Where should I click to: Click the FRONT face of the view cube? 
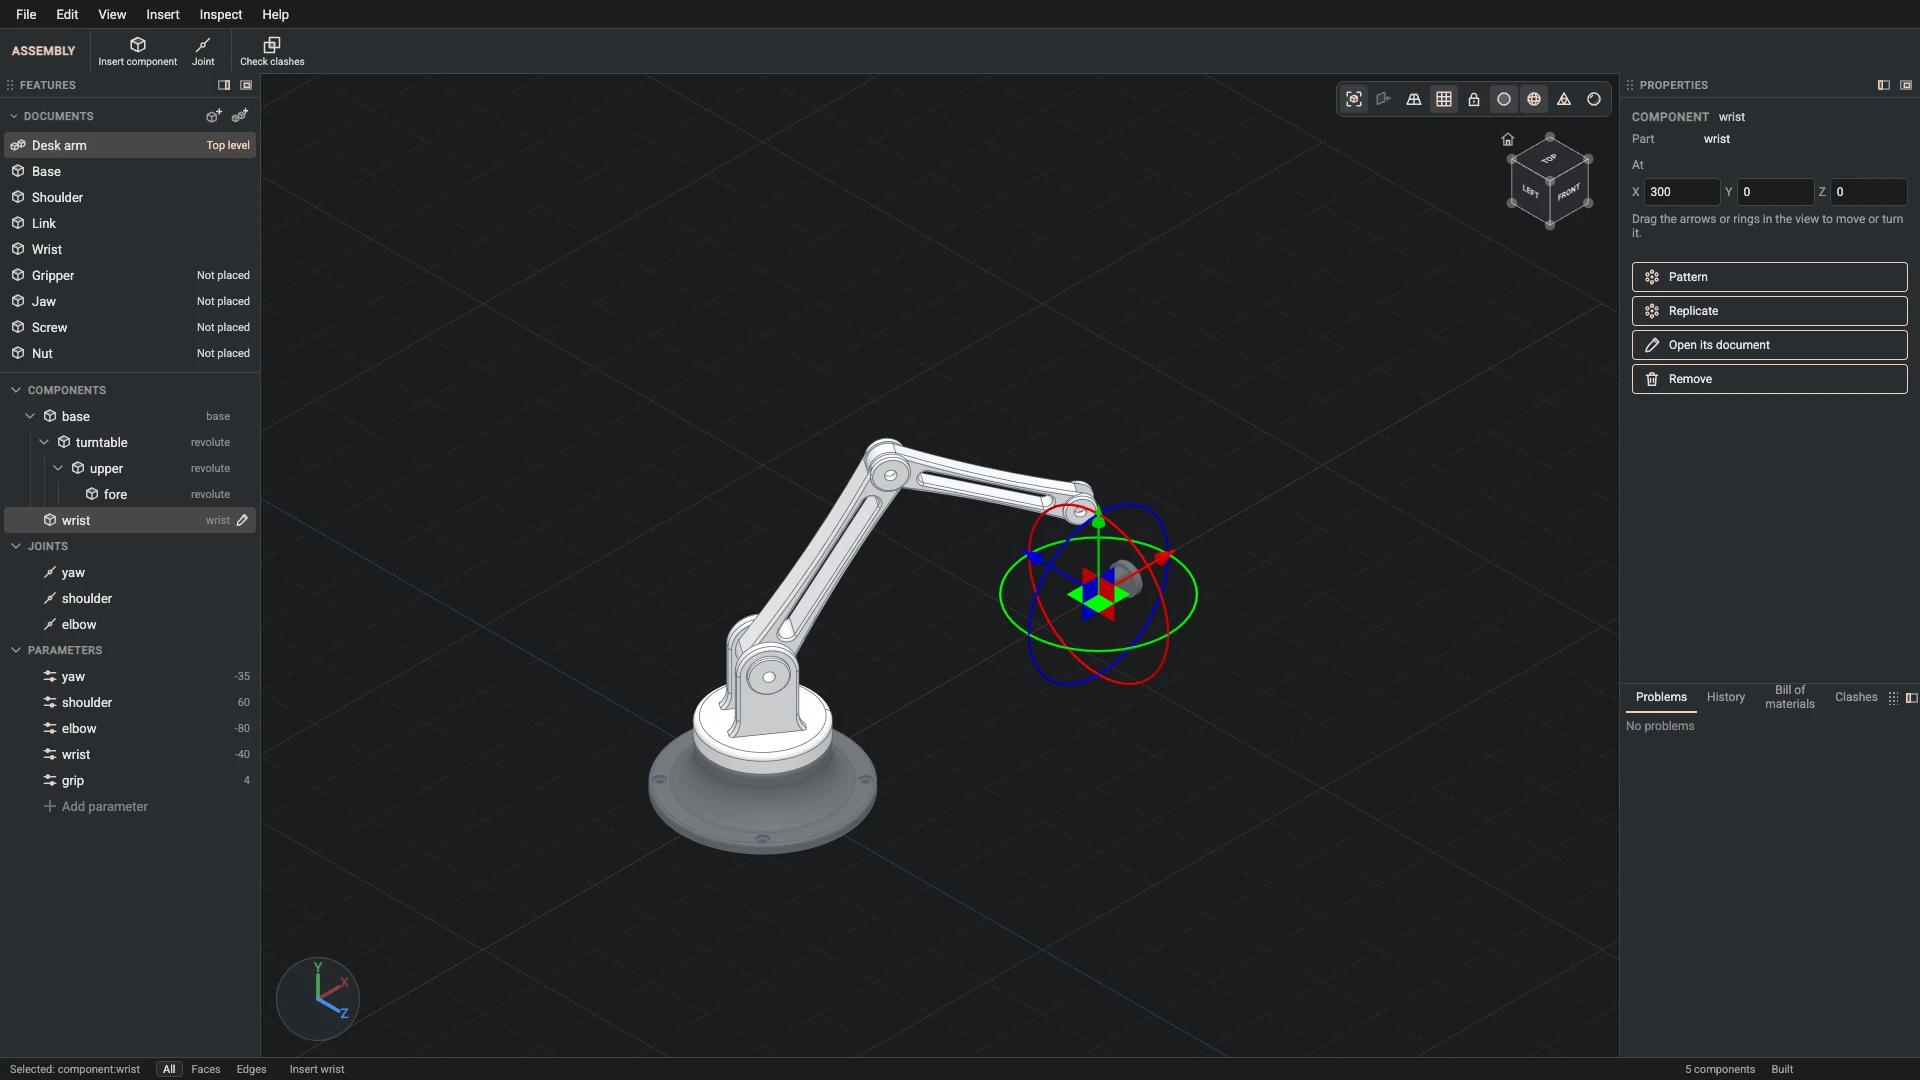click(1569, 194)
